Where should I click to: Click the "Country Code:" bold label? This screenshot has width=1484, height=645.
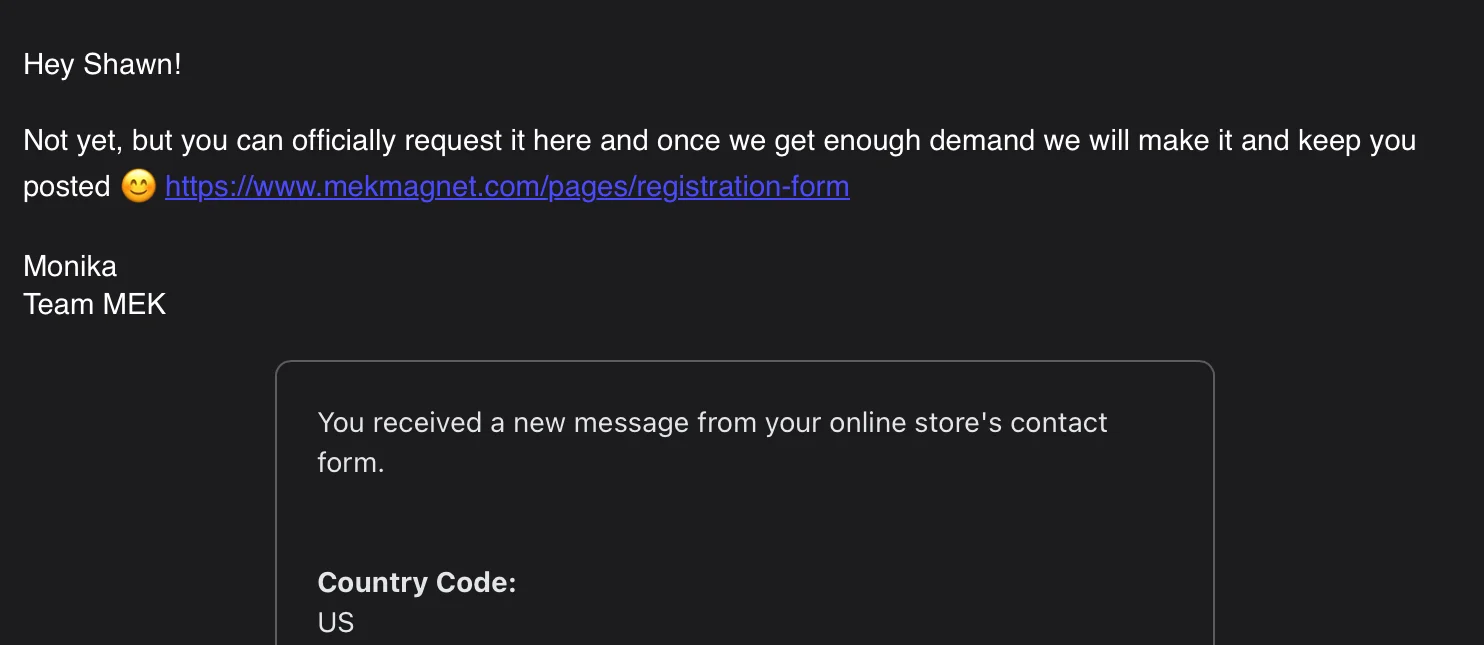tap(417, 582)
